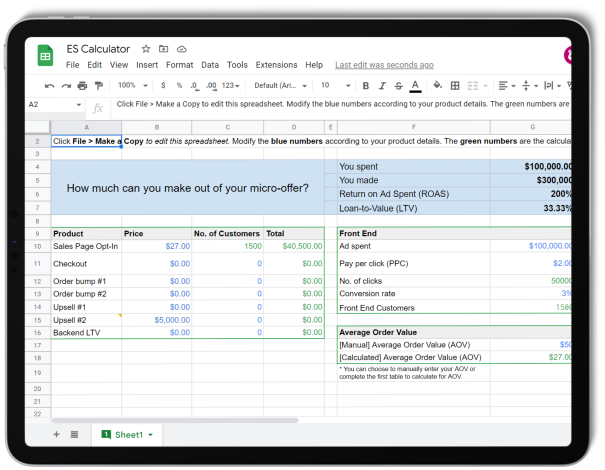Expand the Merge cells dropdown arrow
605x470 pixels.
click(x=485, y=86)
